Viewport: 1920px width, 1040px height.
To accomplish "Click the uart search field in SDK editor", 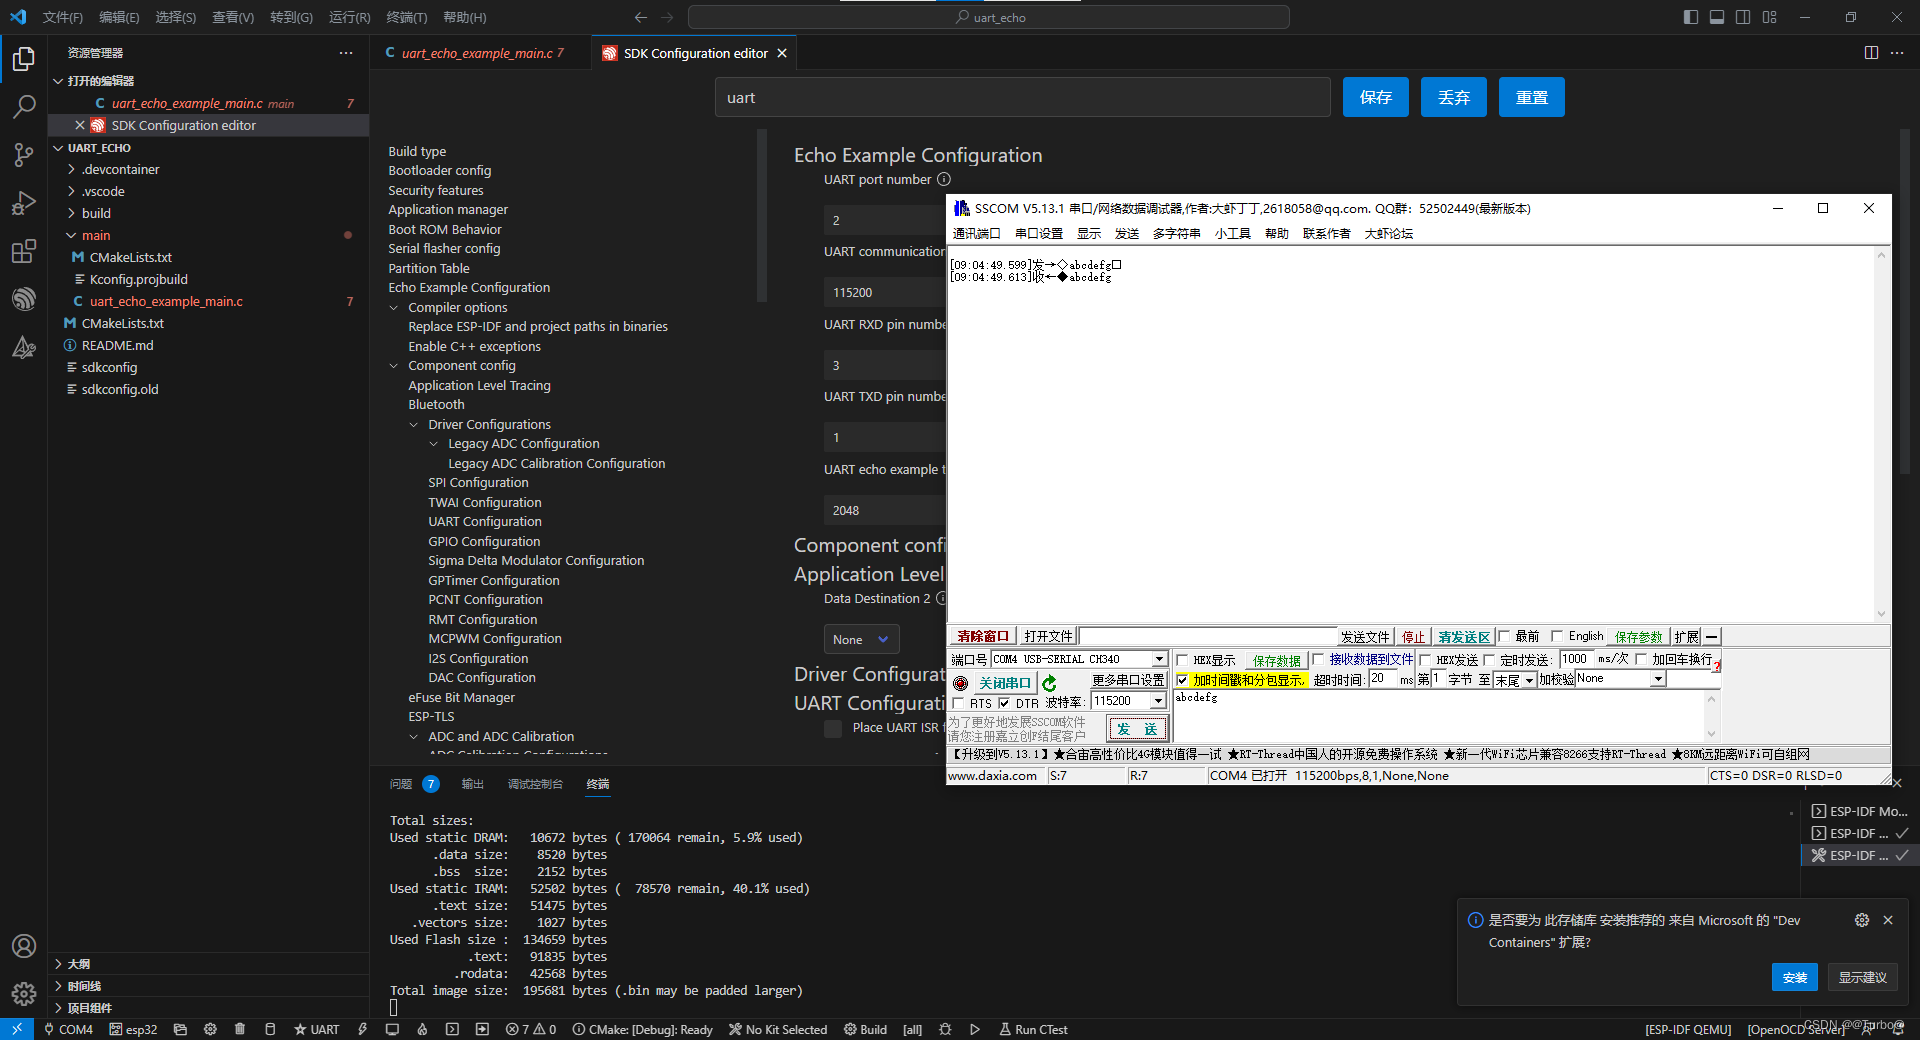I will point(1021,97).
